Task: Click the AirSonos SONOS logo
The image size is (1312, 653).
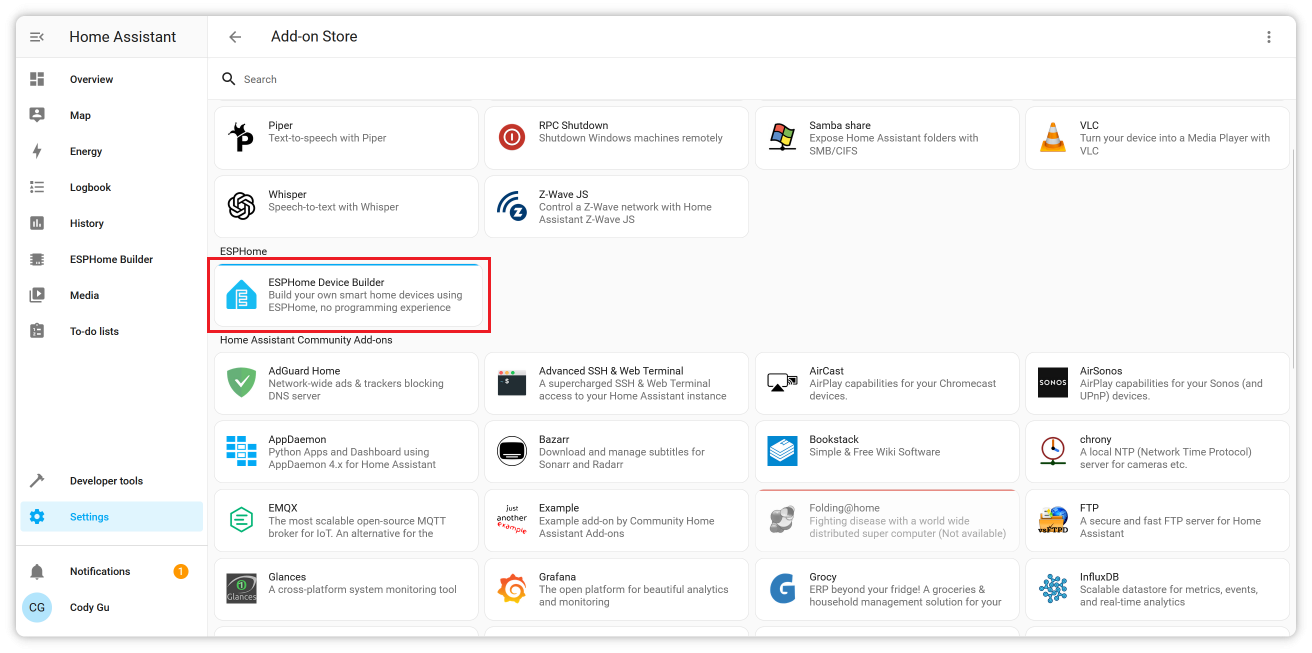Action: [1053, 383]
